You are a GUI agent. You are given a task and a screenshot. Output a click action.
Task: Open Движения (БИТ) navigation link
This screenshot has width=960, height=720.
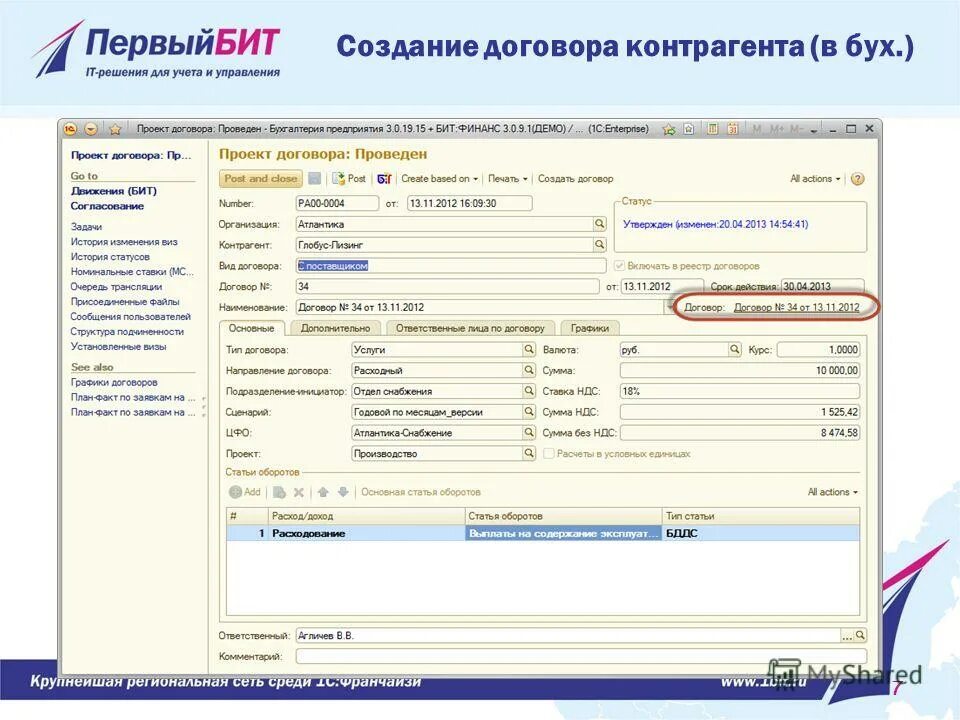point(114,191)
